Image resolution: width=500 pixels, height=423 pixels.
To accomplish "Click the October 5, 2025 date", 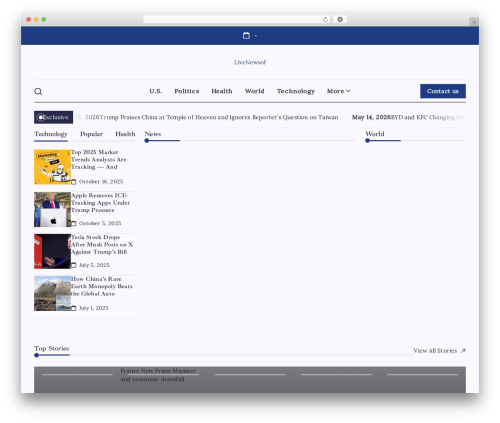I will pyautogui.click(x=100, y=223).
